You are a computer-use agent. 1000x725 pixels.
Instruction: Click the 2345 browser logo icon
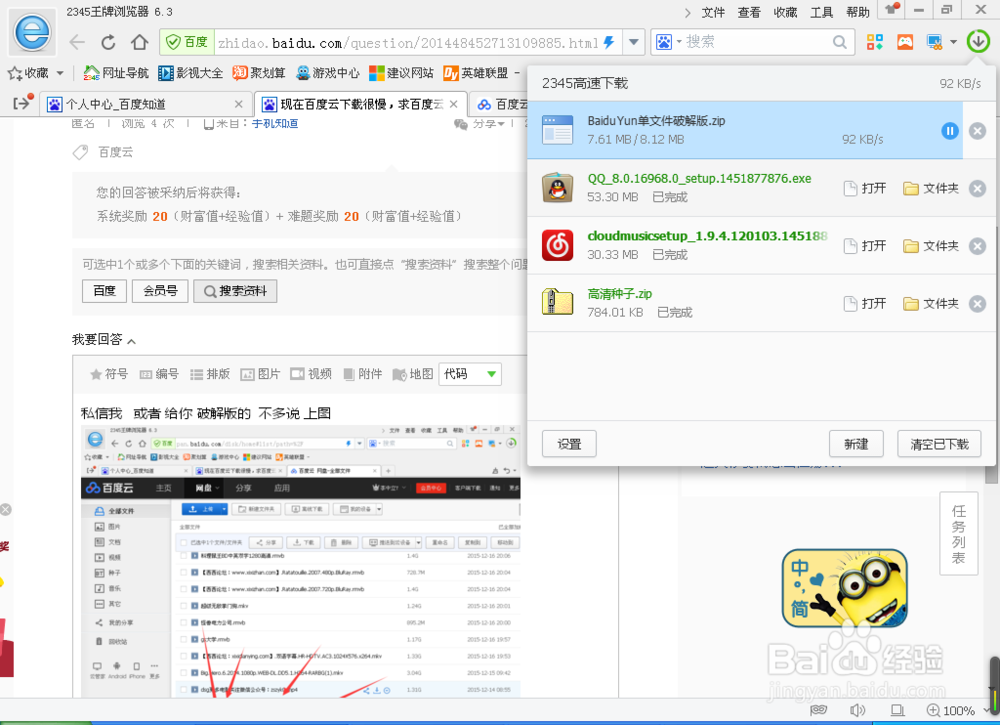32,33
